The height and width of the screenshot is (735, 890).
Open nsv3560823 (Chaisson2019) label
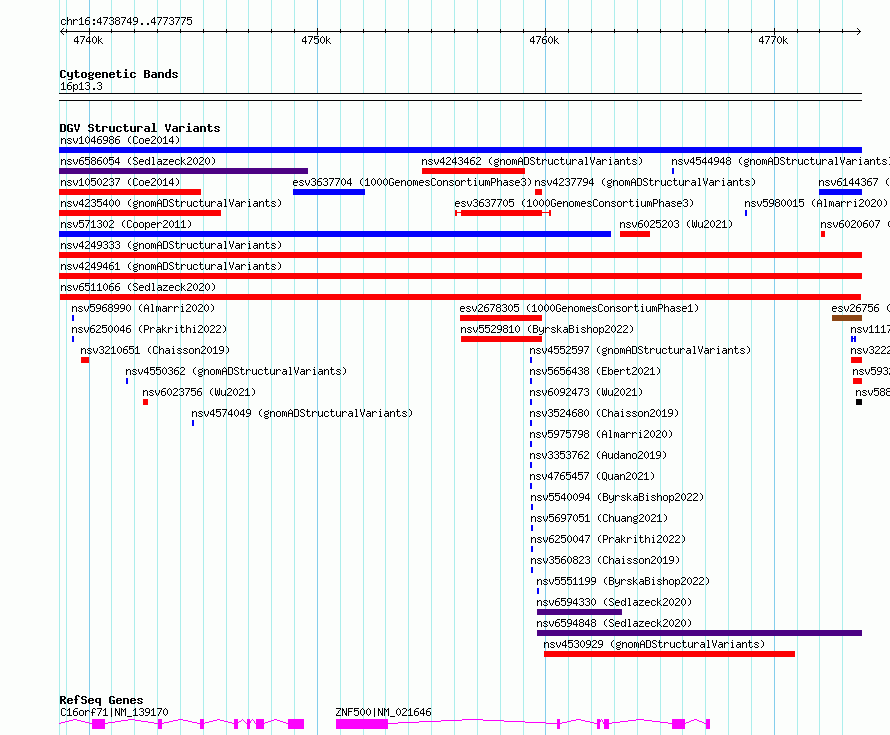coord(605,560)
